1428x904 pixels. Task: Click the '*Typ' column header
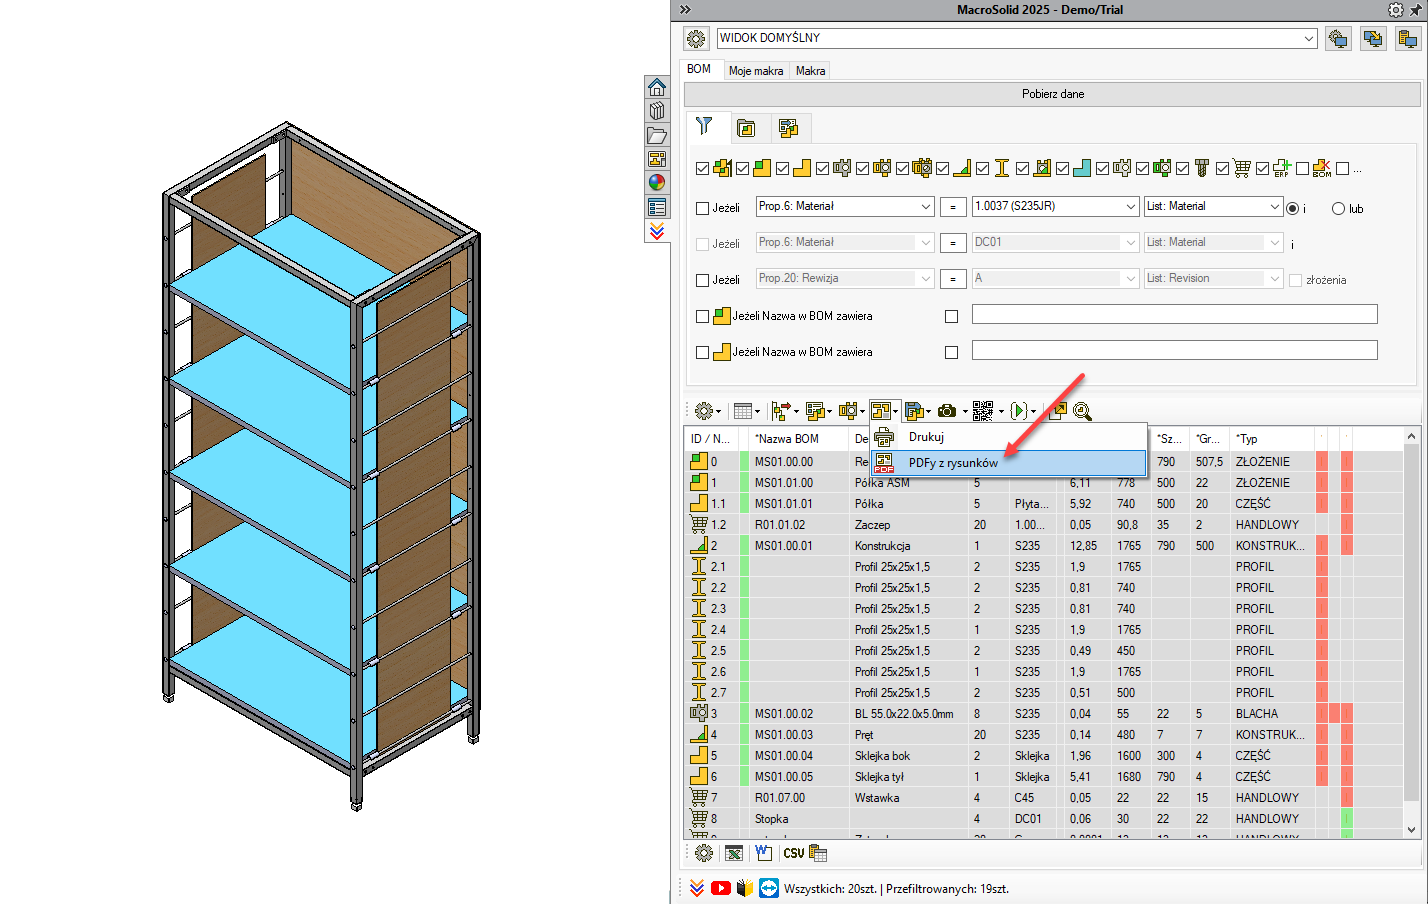[1272, 439]
